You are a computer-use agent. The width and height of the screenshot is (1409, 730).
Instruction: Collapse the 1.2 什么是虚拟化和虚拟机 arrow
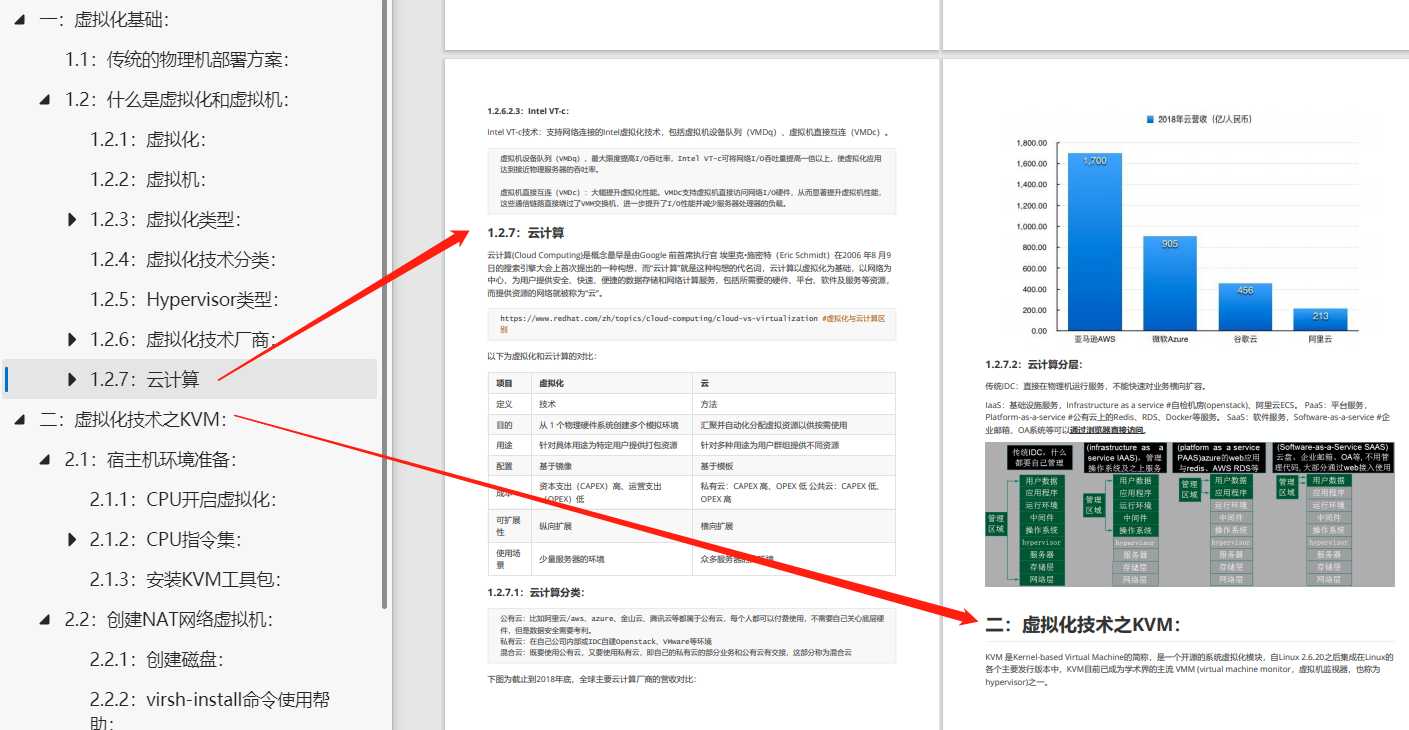(45, 100)
